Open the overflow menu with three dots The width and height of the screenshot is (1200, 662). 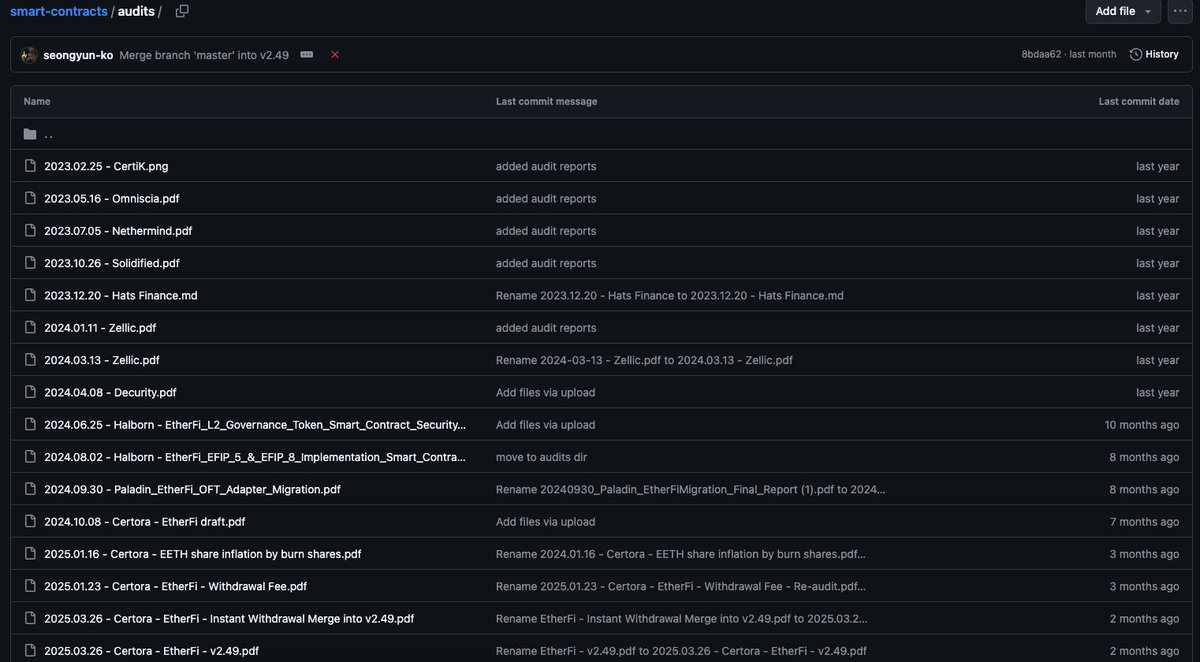(x=1181, y=11)
